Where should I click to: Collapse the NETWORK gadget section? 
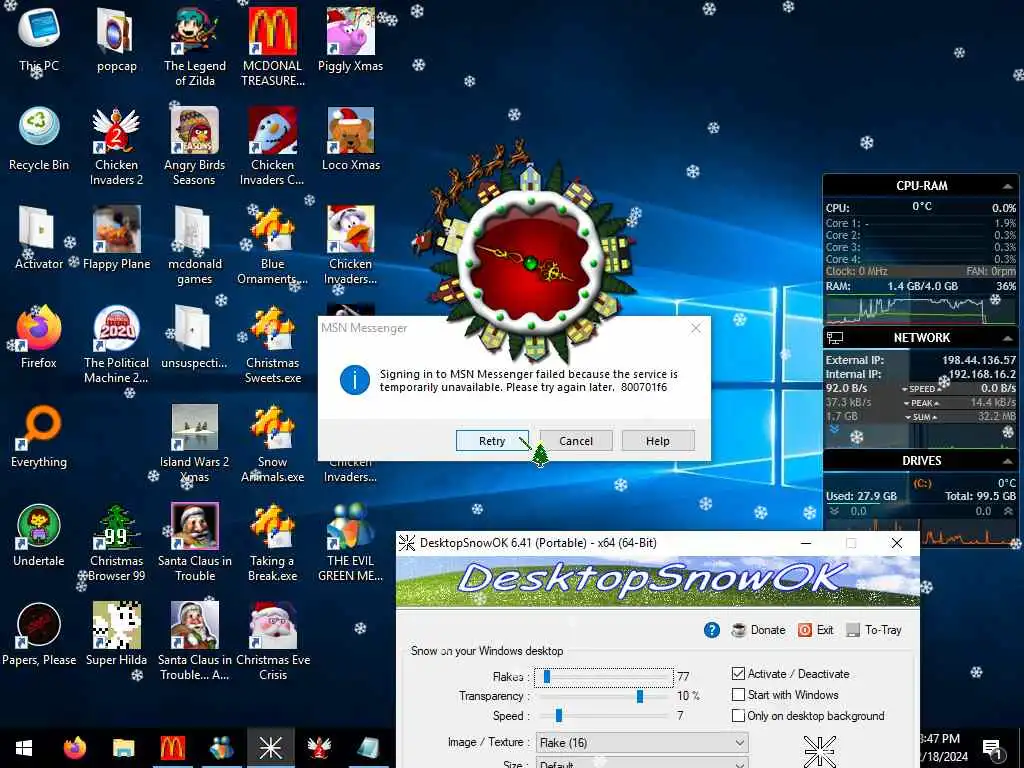pyautogui.click(x=1007, y=338)
